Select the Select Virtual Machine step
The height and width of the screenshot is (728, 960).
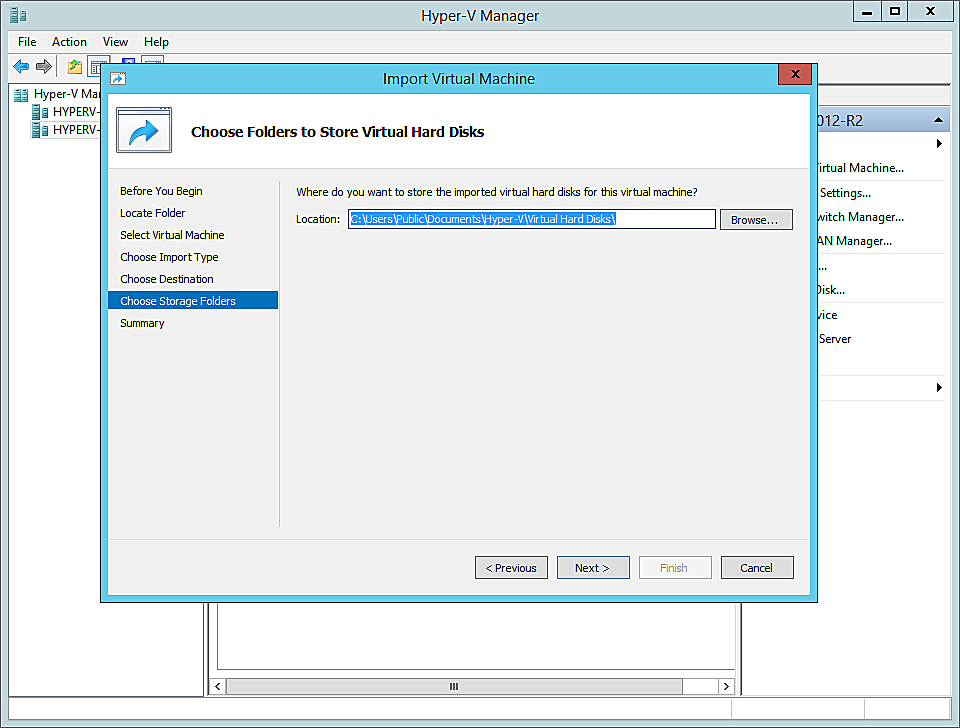pyautogui.click(x=172, y=235)
